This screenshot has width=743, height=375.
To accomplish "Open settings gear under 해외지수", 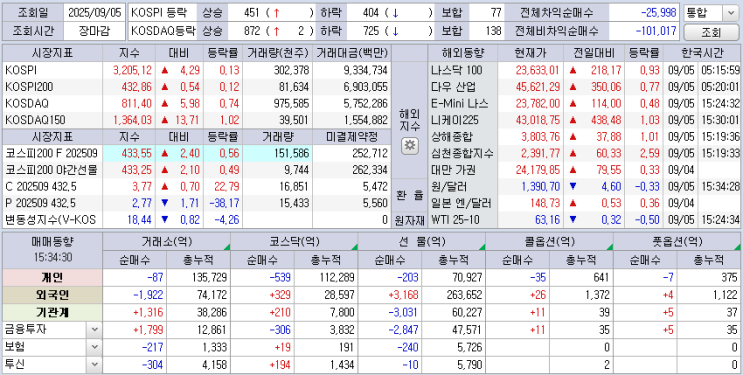I will (x=410, y=146).
